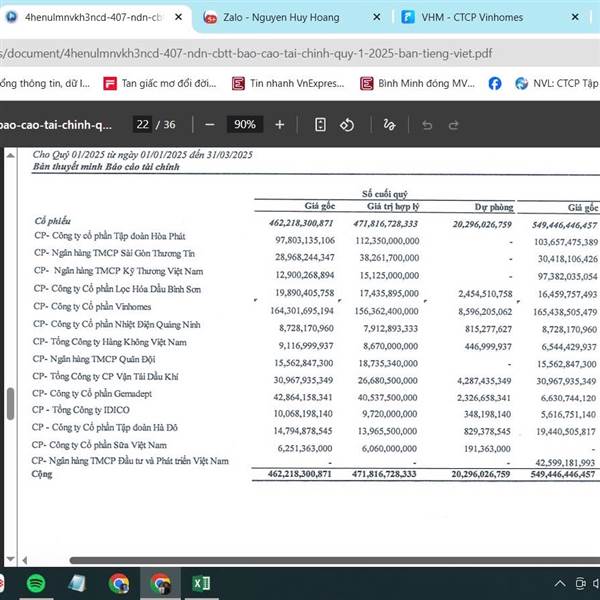The height and width of the screenshot is (600, 600).
Task: Open NVL: CTCP Tập bookmark
Action: coord(557,83)
